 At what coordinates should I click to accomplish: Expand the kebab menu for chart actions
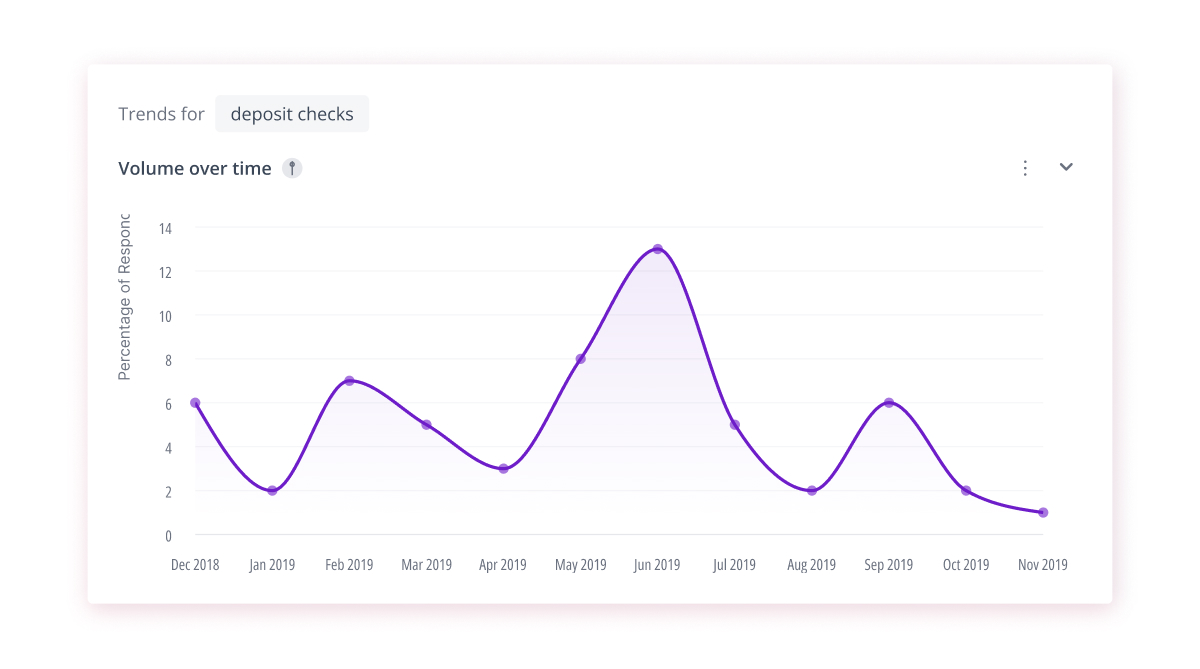[x=1025, y=167]
